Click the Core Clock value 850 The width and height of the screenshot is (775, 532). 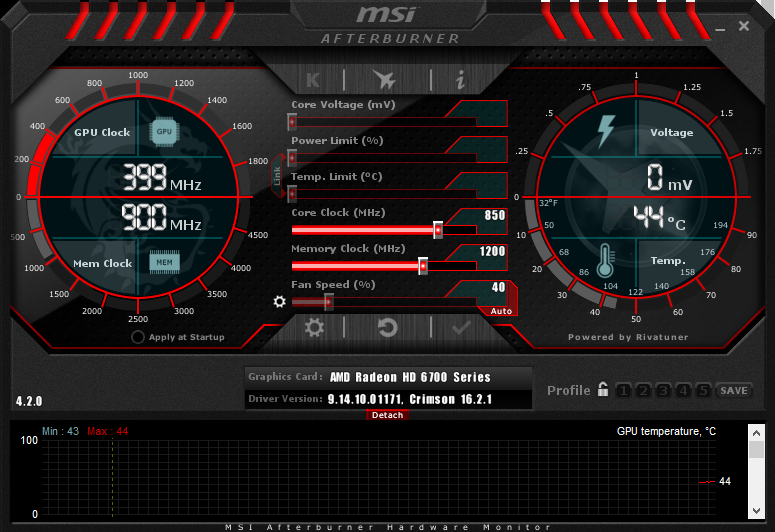pos(495,215)
